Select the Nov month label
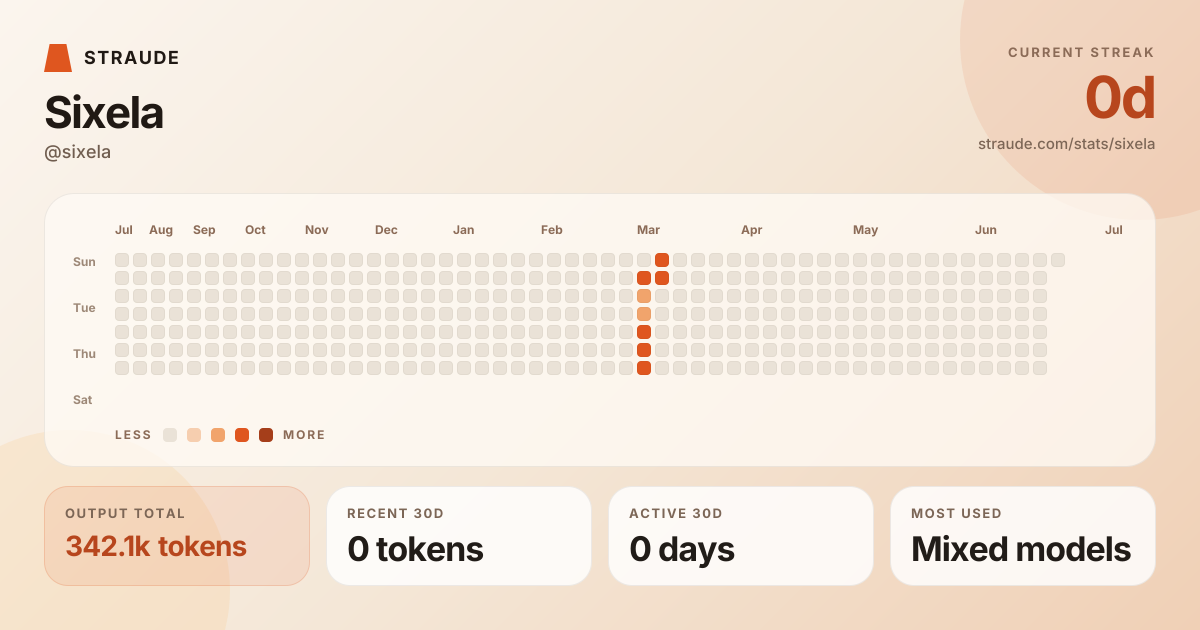 tap(316, 230)
